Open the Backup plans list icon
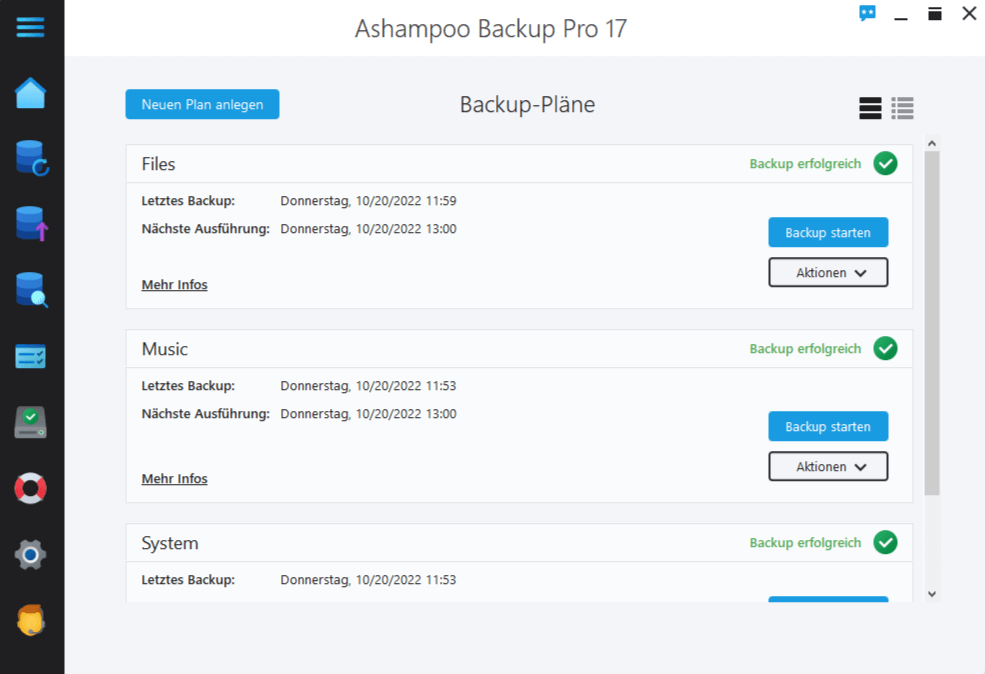985x674 pixels. (31, 356)
